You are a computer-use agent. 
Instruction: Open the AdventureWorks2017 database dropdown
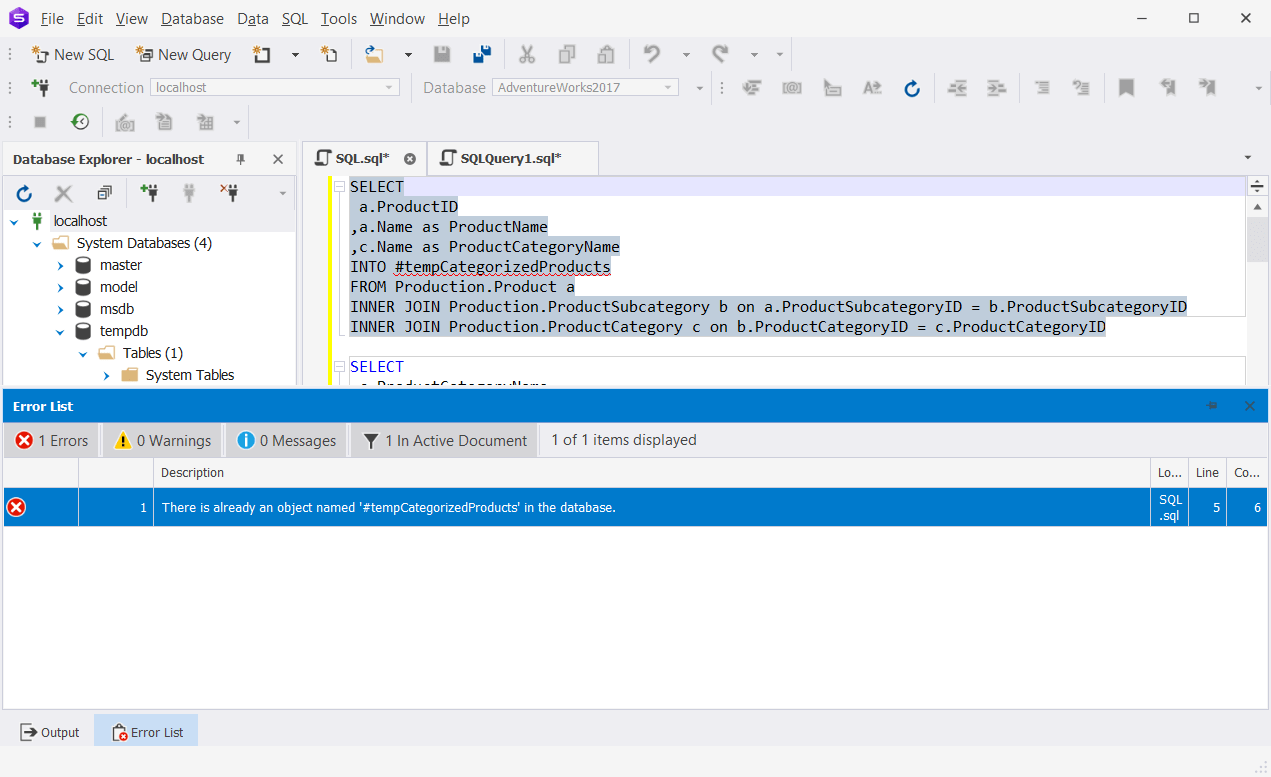click(668, 88)
